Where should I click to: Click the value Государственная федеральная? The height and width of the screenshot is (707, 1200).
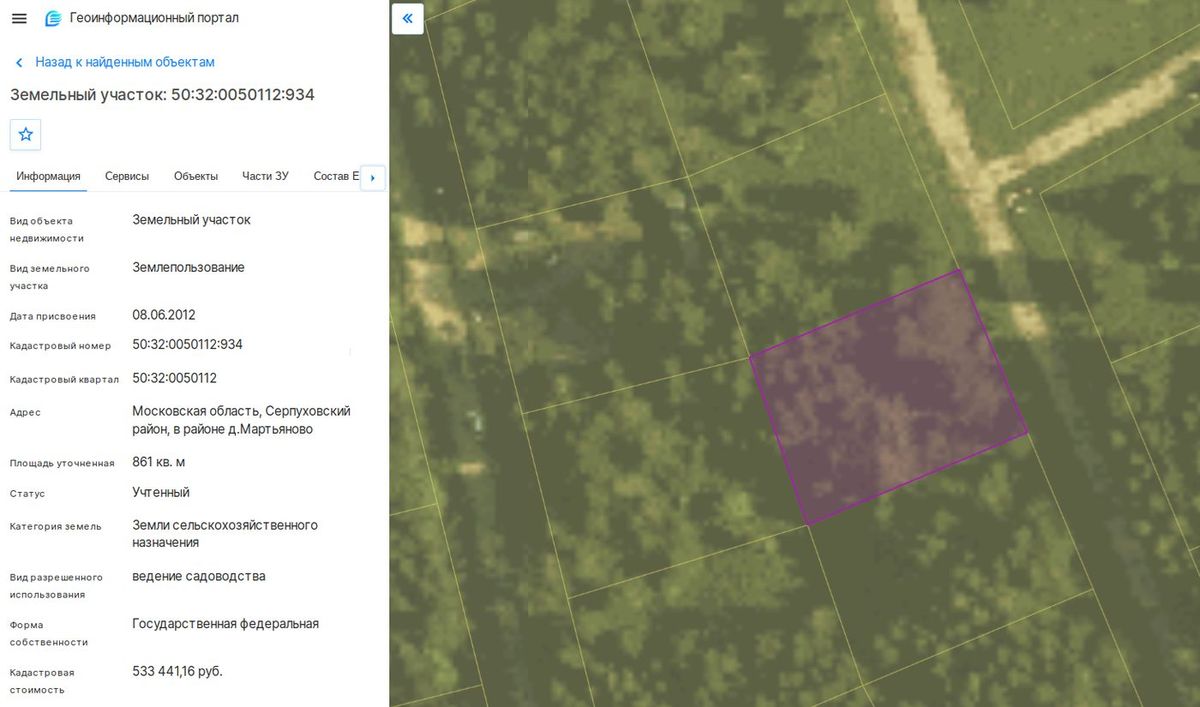[x=225, y=624]
